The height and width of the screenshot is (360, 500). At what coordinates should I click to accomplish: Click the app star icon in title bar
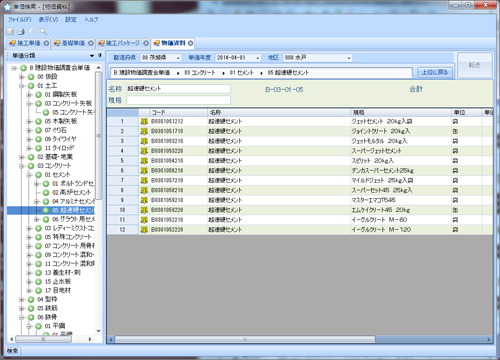7,7
